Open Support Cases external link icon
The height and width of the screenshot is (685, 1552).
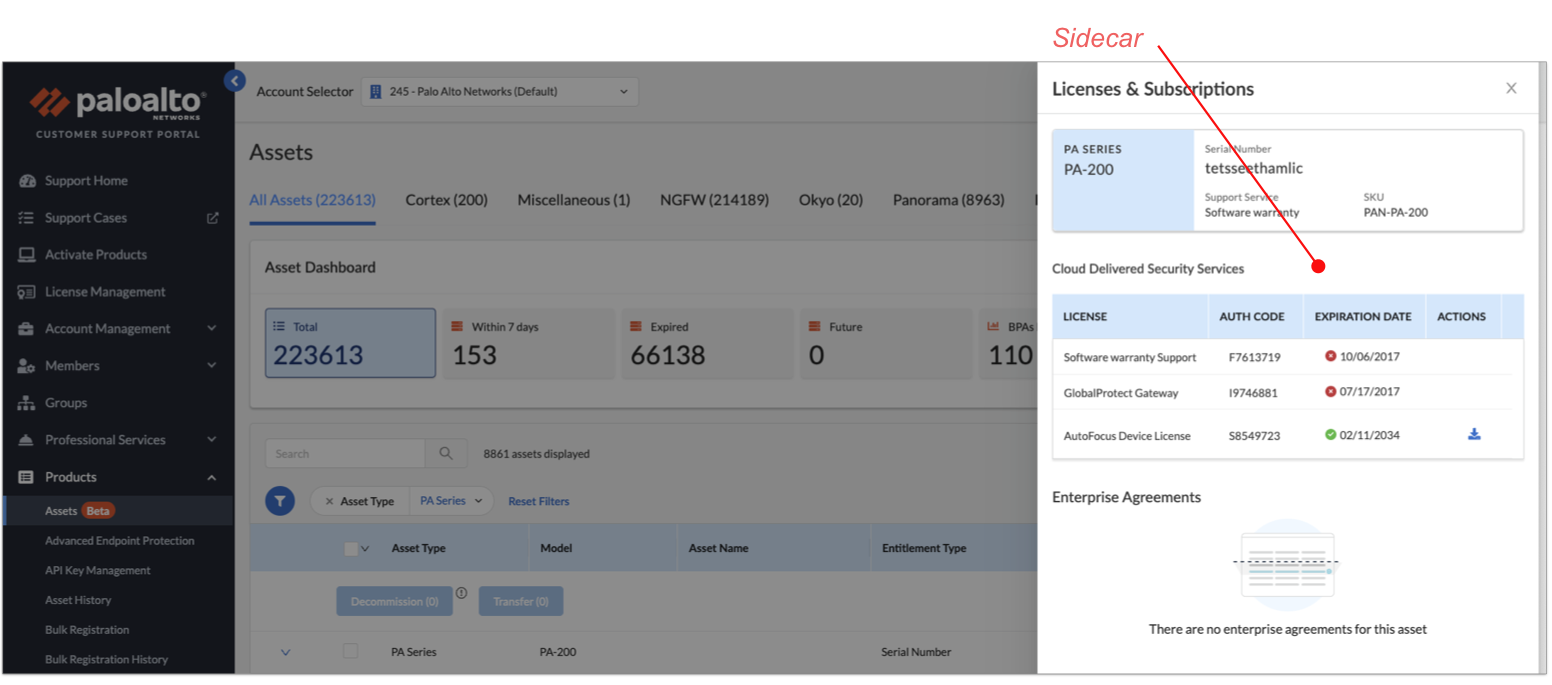click(x=210, y=217)
